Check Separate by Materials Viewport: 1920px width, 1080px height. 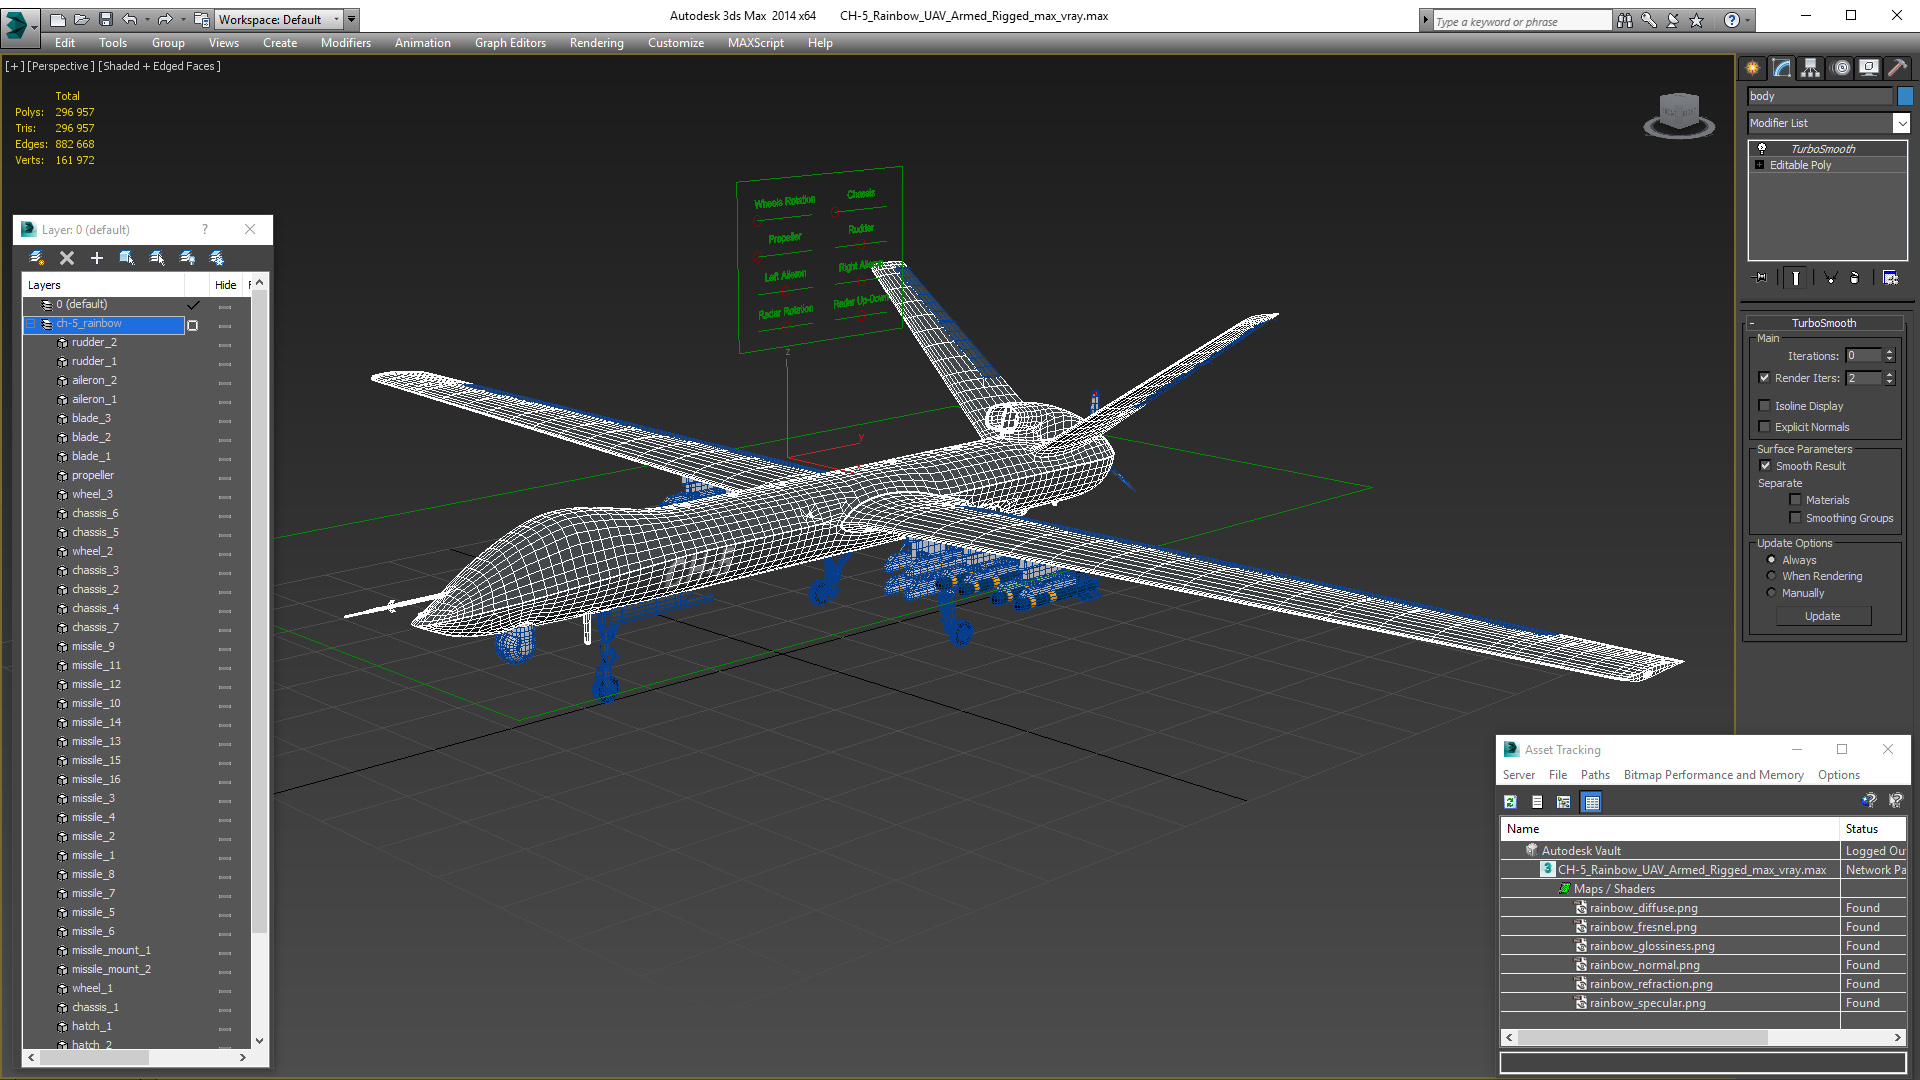[x=1795, y=500]
